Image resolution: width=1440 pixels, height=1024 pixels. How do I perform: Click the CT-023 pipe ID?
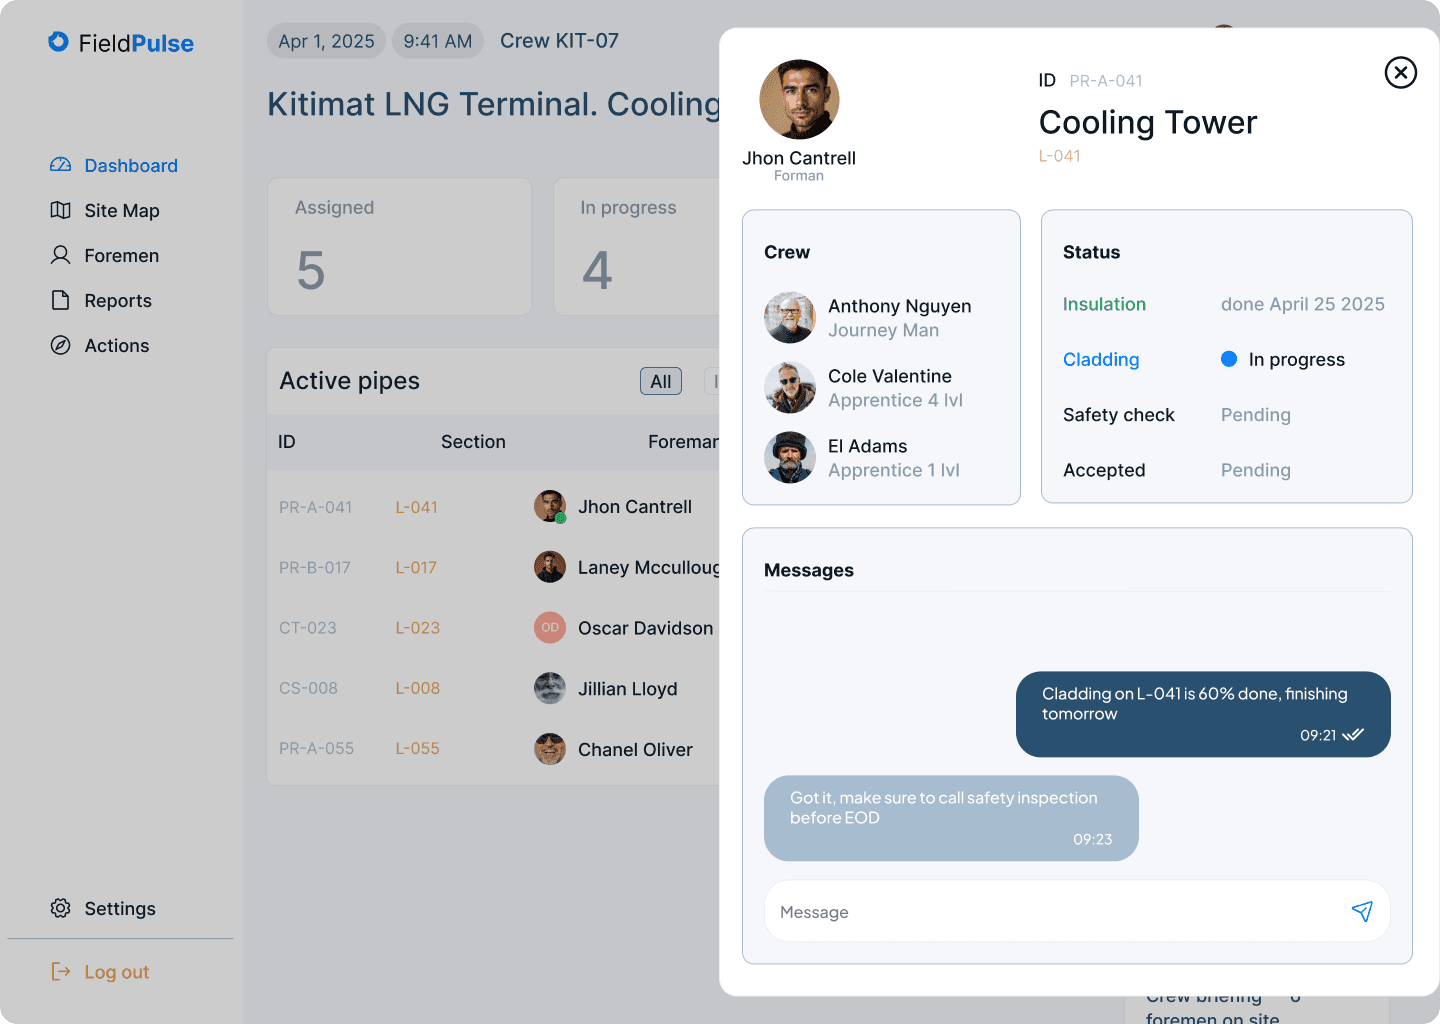tap(308, 627)
